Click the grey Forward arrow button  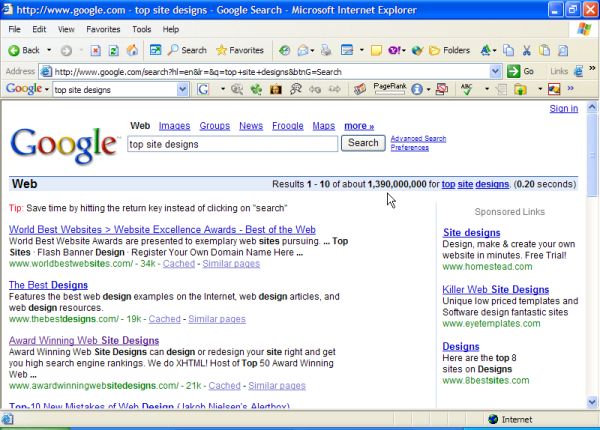pyautogui.click(x=66, y=50)
